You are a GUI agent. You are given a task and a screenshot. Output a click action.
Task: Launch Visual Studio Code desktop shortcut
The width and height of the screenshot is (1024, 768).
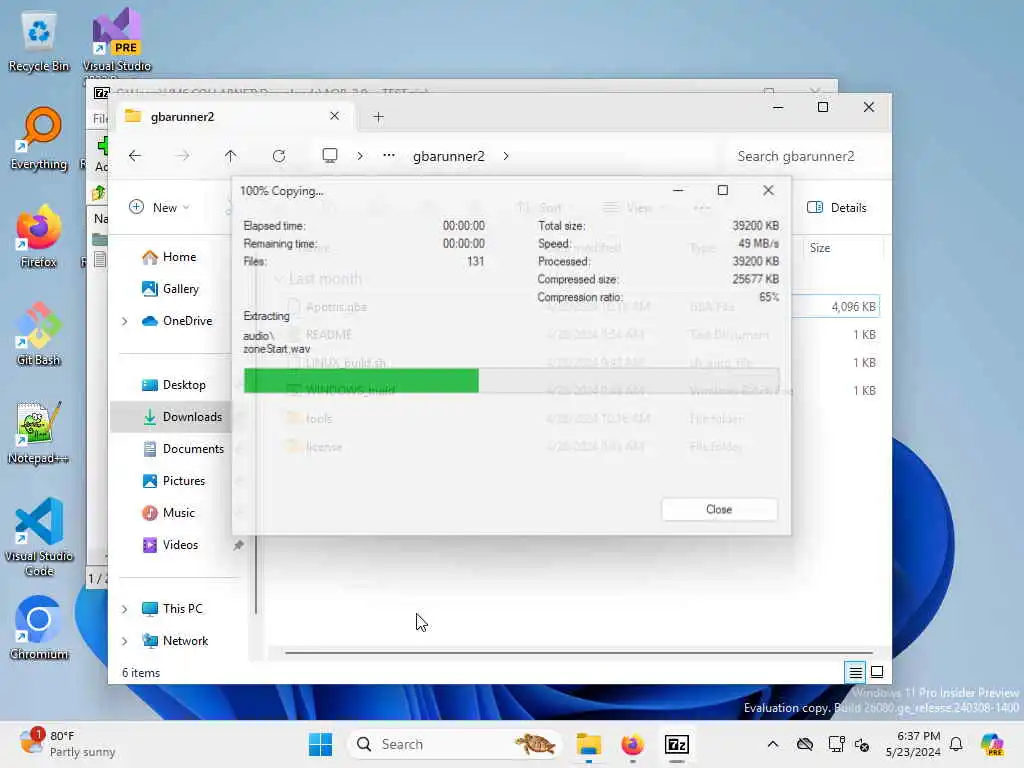coord(39,537)
